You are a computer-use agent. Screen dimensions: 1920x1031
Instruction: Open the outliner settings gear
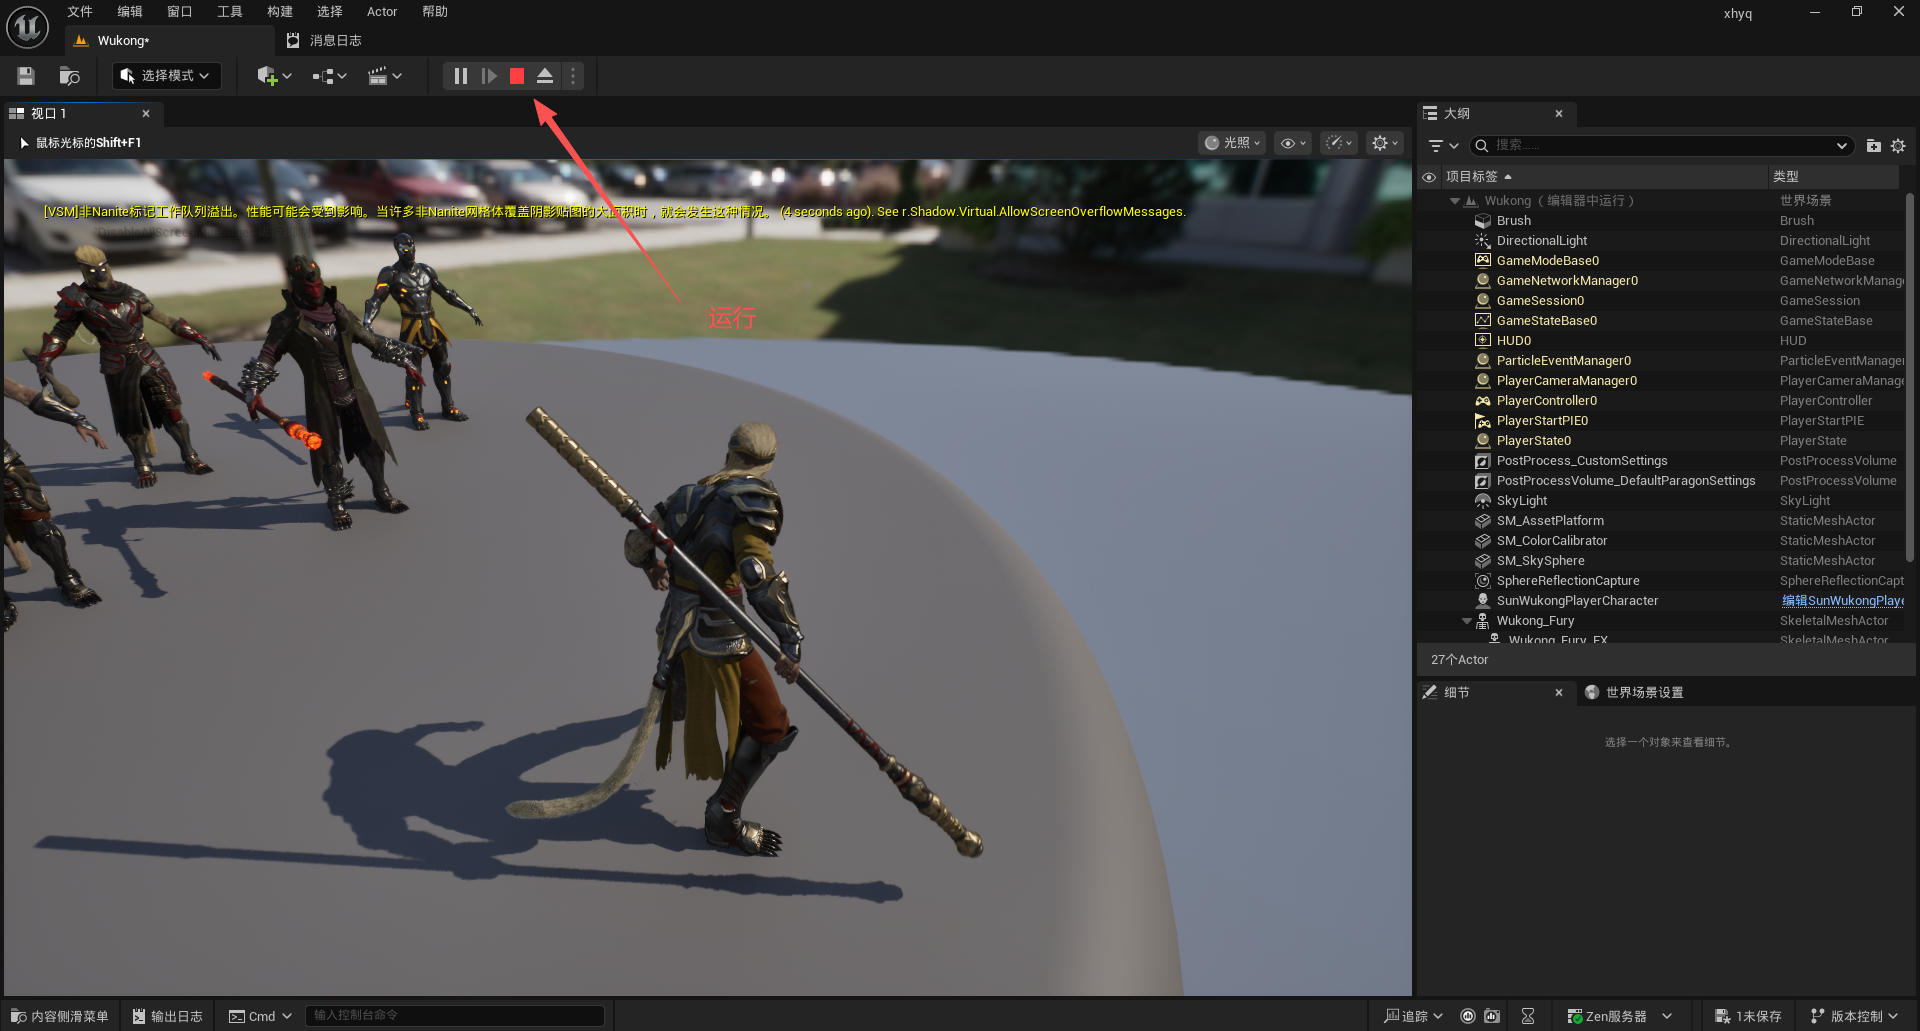point(1898,146)
